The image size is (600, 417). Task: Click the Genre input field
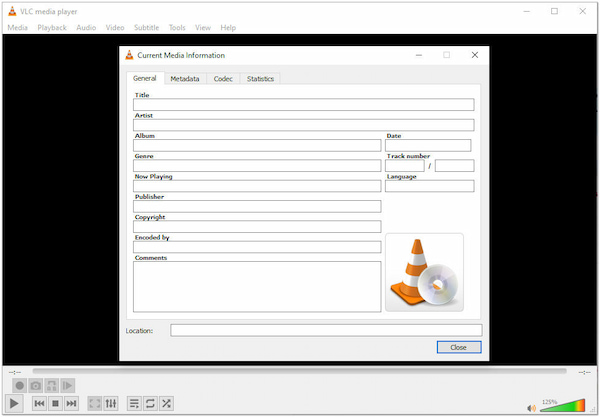point(257,166)
